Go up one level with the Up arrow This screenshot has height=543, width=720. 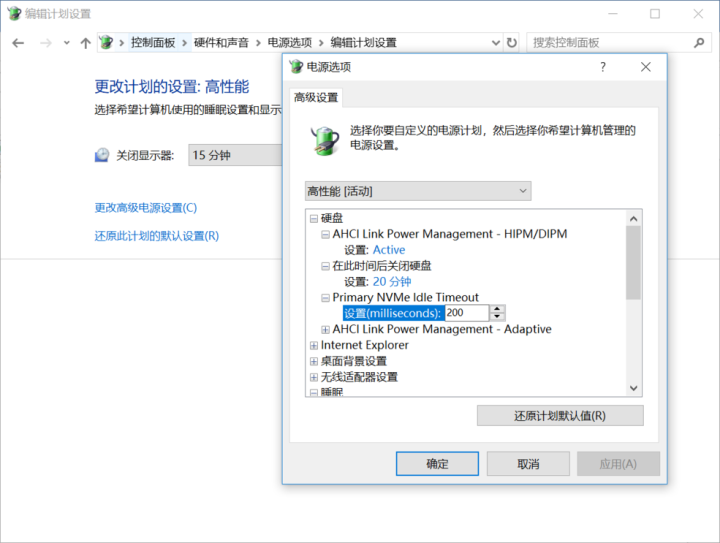coord(85,43)
